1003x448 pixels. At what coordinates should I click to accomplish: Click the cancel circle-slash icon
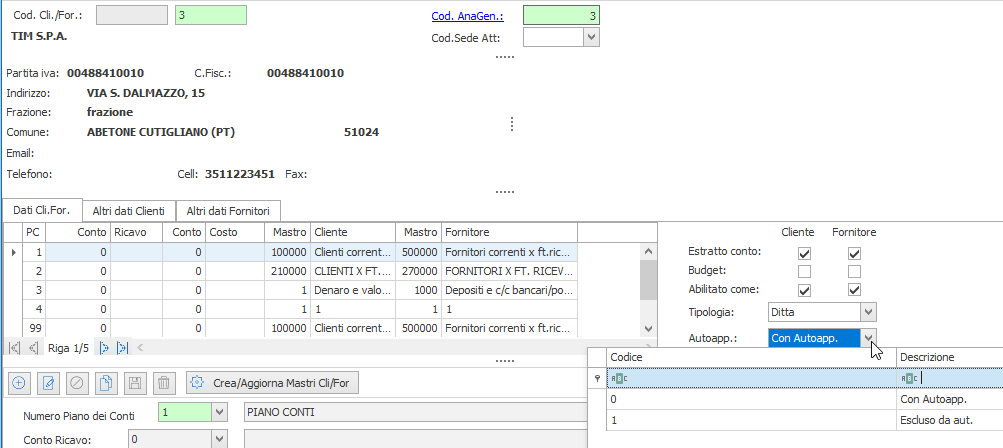(x=76, y=383)
